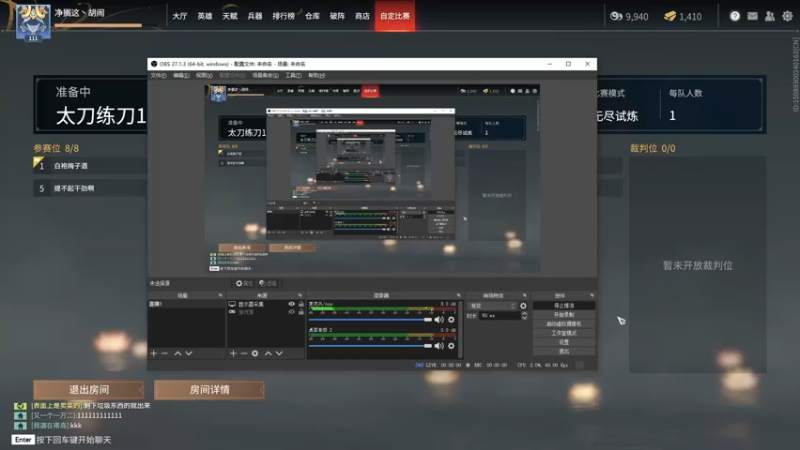Open source properties gear in 来源 panel footer
The height and width of the screenshot is (450, 800).
pyautogui.click(x=255, y=353)
